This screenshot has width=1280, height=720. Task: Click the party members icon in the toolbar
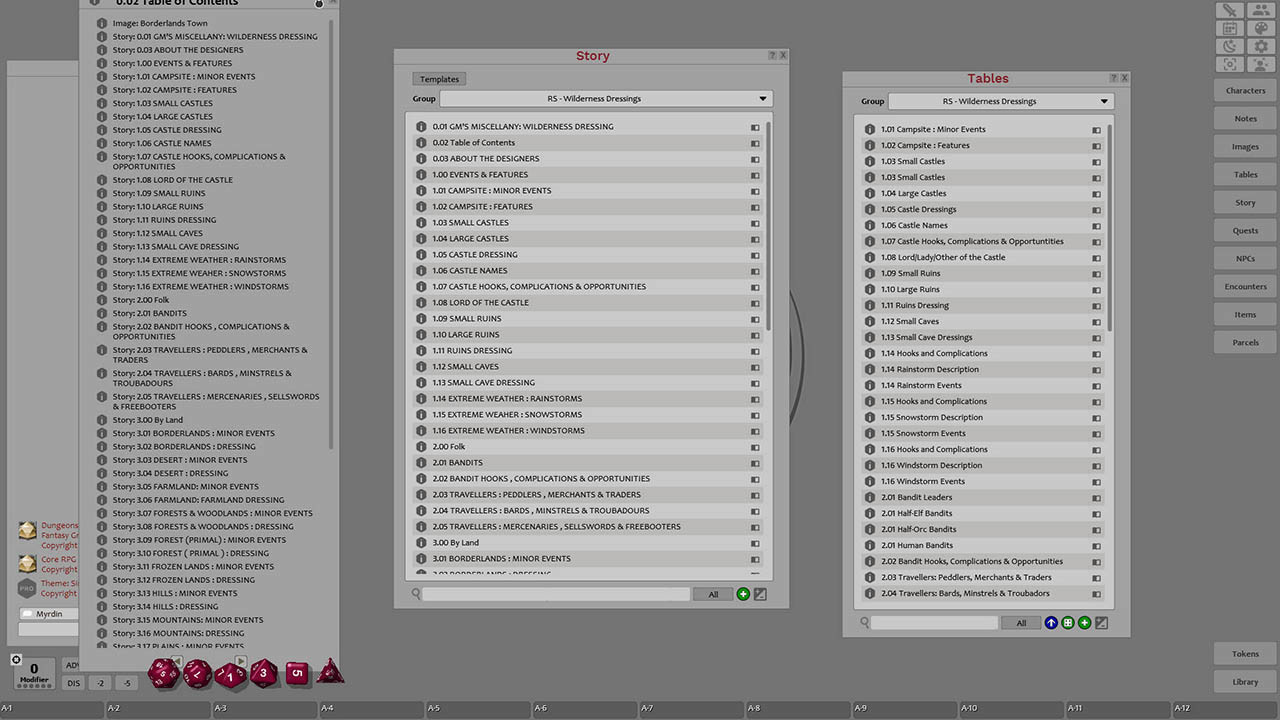coord(1260,11)
